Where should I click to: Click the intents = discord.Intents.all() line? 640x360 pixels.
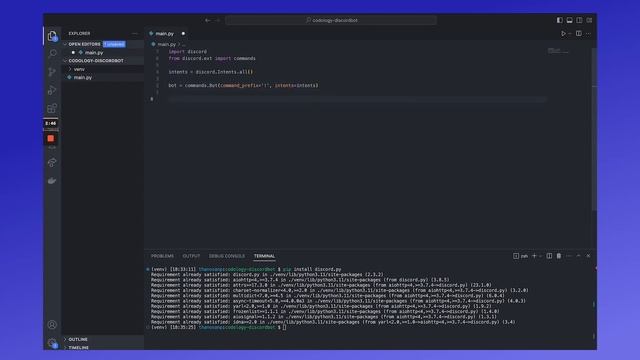pos(211,72)
